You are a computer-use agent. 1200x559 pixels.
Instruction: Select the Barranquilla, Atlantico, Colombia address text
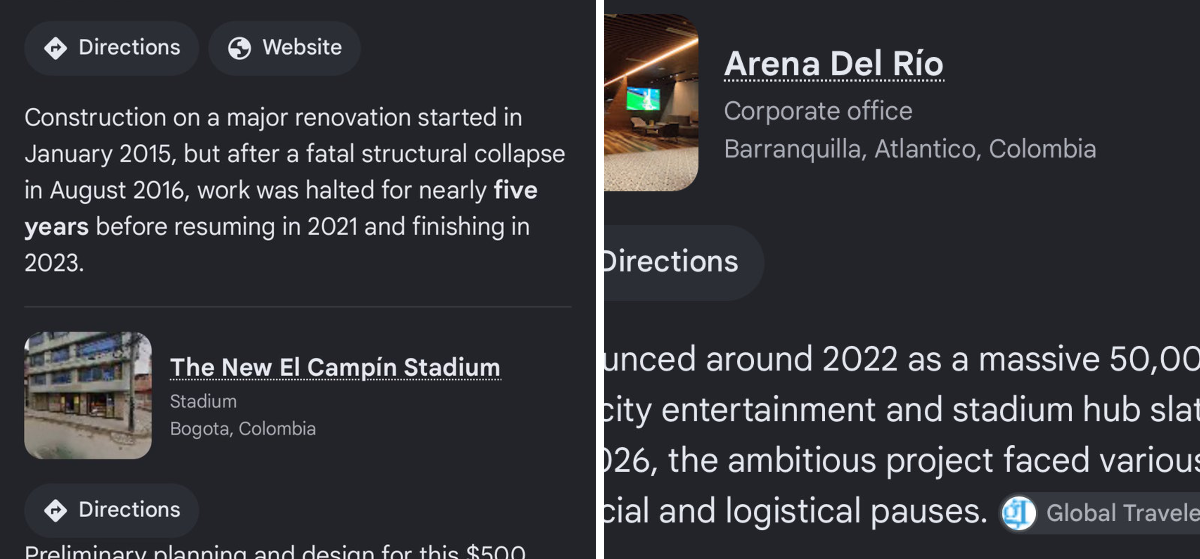[x=910, y=149]
